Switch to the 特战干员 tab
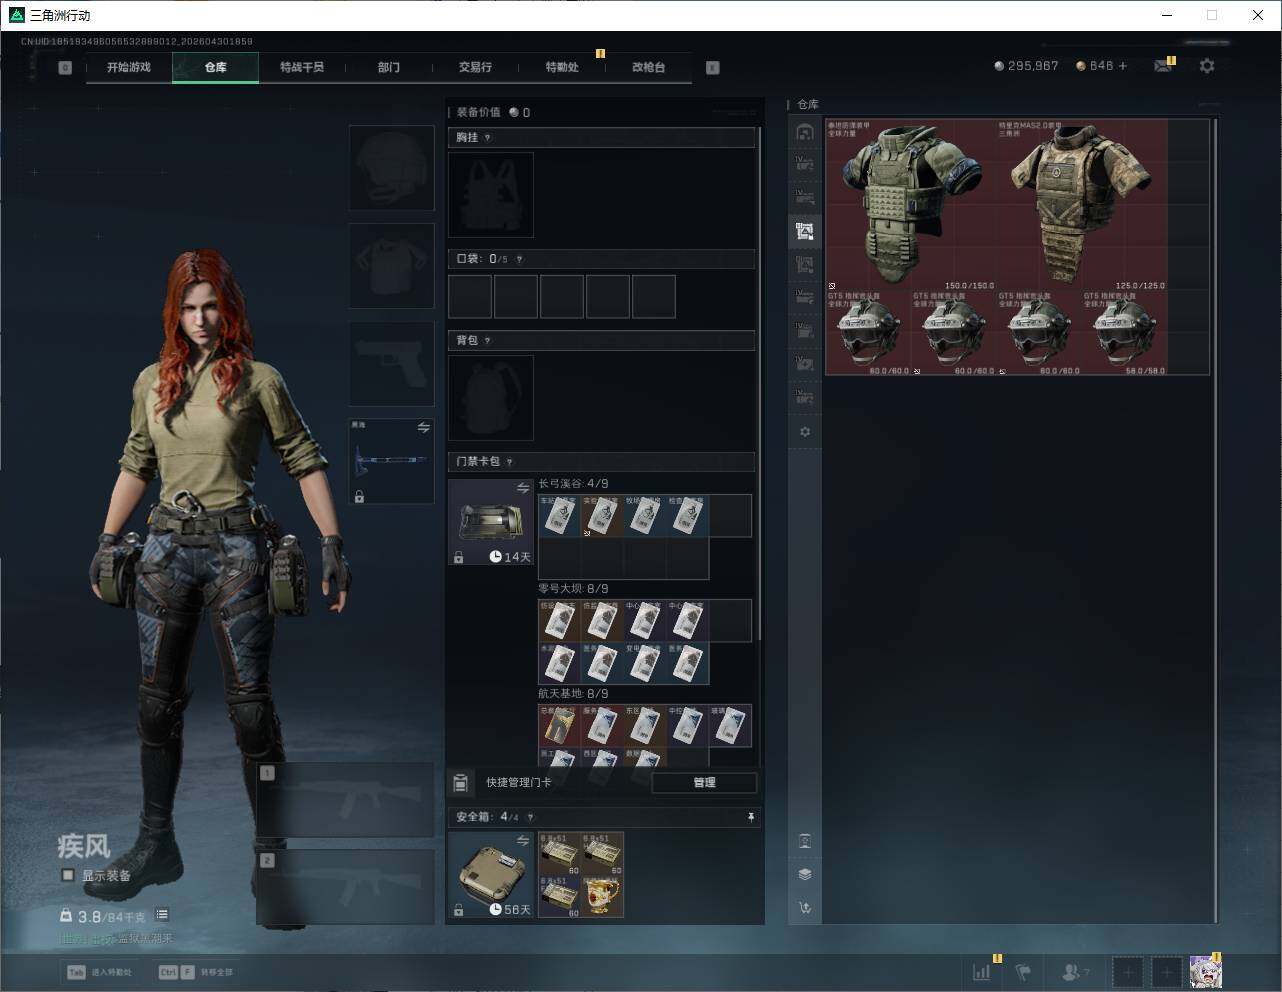Screen dimensions: 1282x992 click(x=302, y=67)
